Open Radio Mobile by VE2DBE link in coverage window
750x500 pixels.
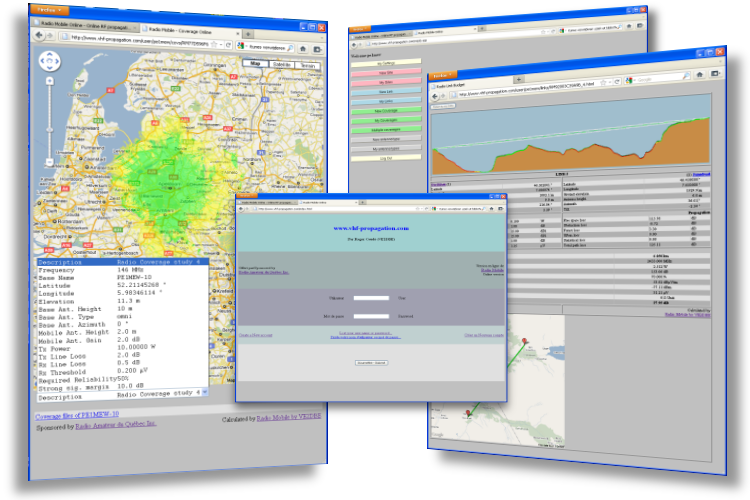pos(289,417)
